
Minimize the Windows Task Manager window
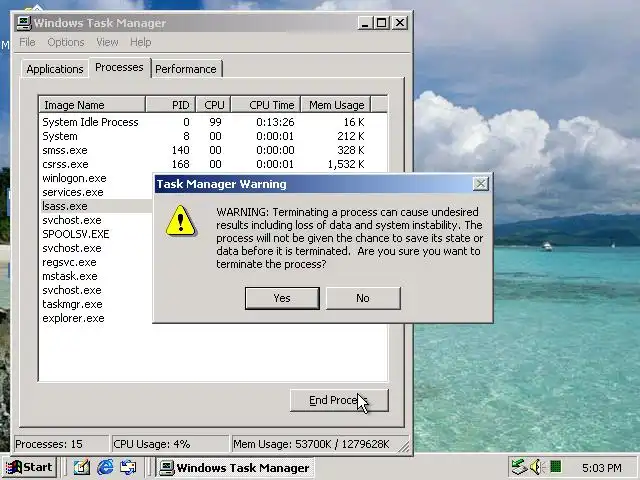[x=365, y=23]
